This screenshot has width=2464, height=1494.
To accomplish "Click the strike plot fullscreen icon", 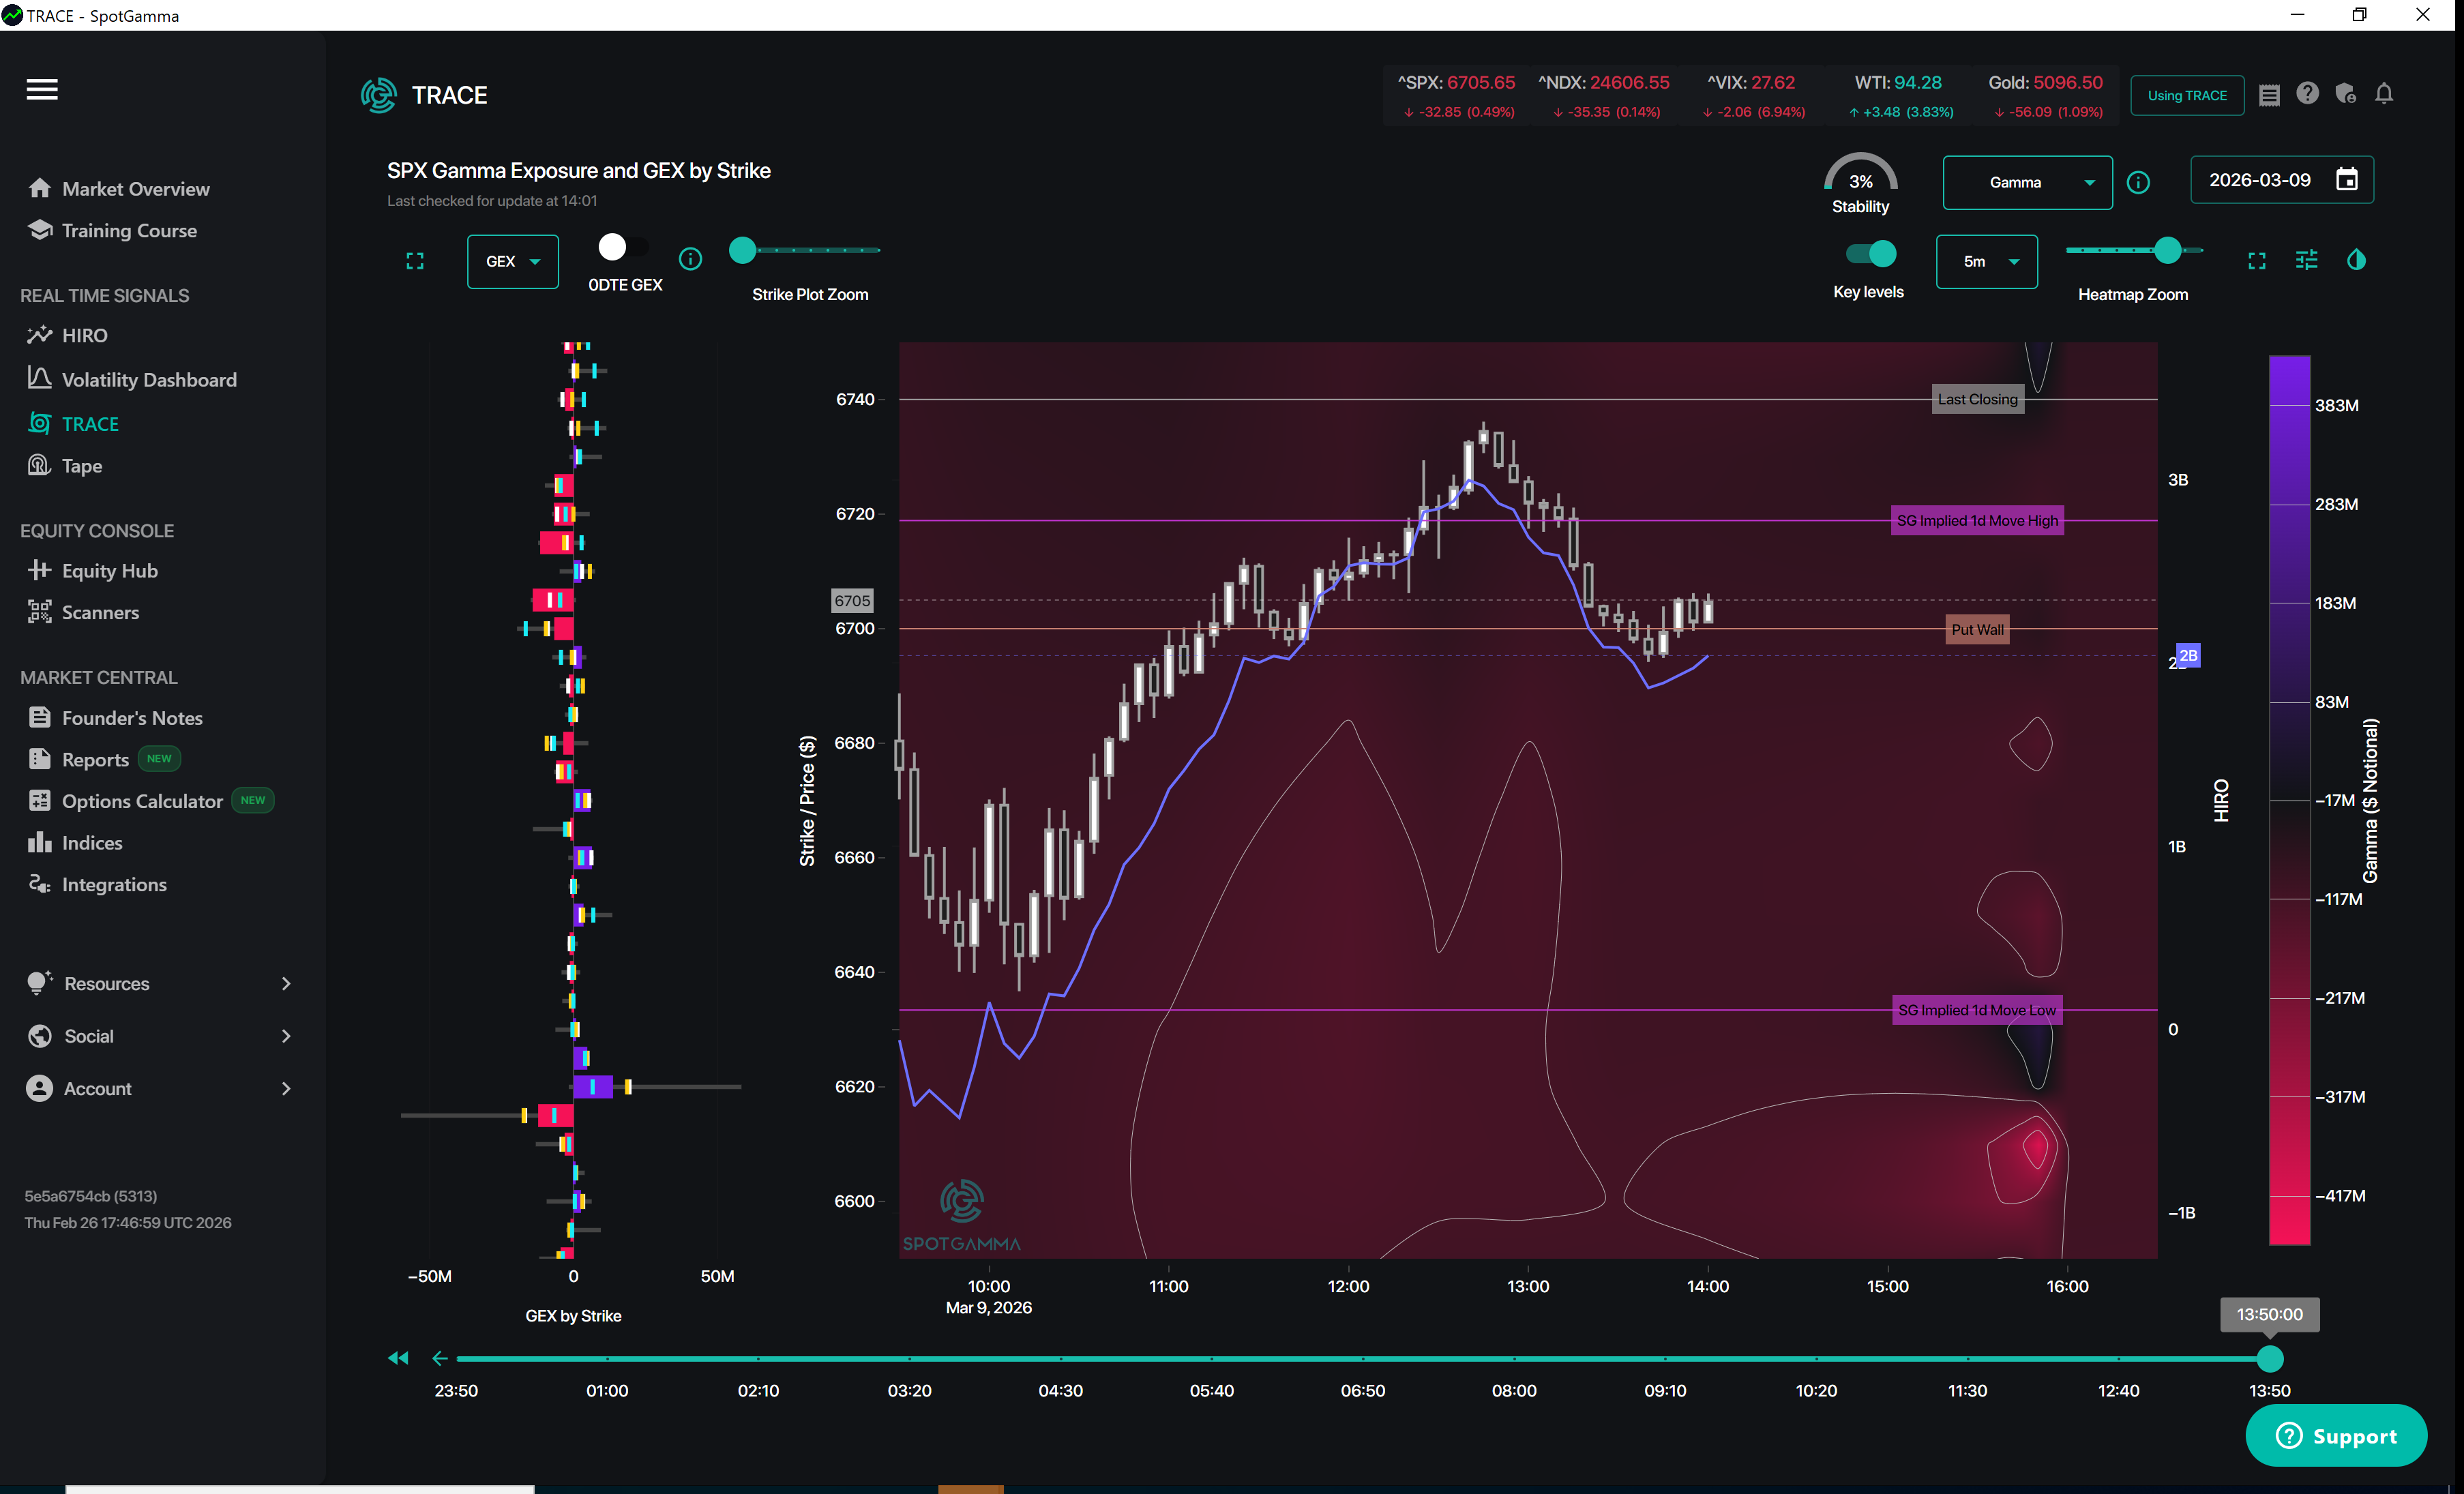I will (x=415, y=261).
